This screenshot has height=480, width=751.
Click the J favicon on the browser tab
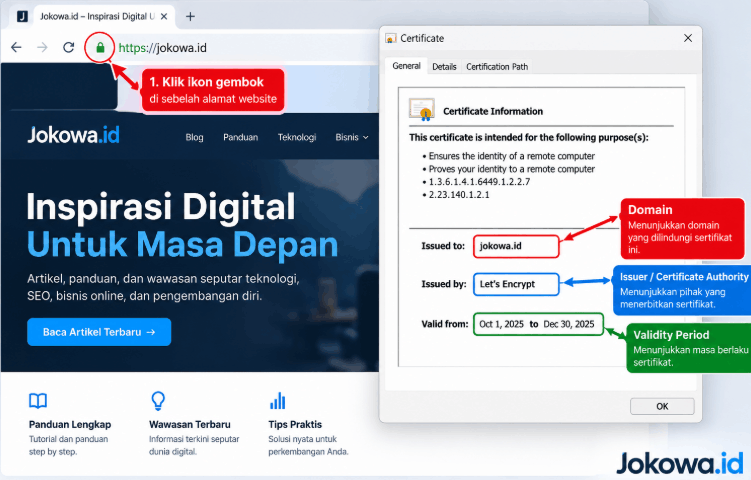click(x=22, y=16)
